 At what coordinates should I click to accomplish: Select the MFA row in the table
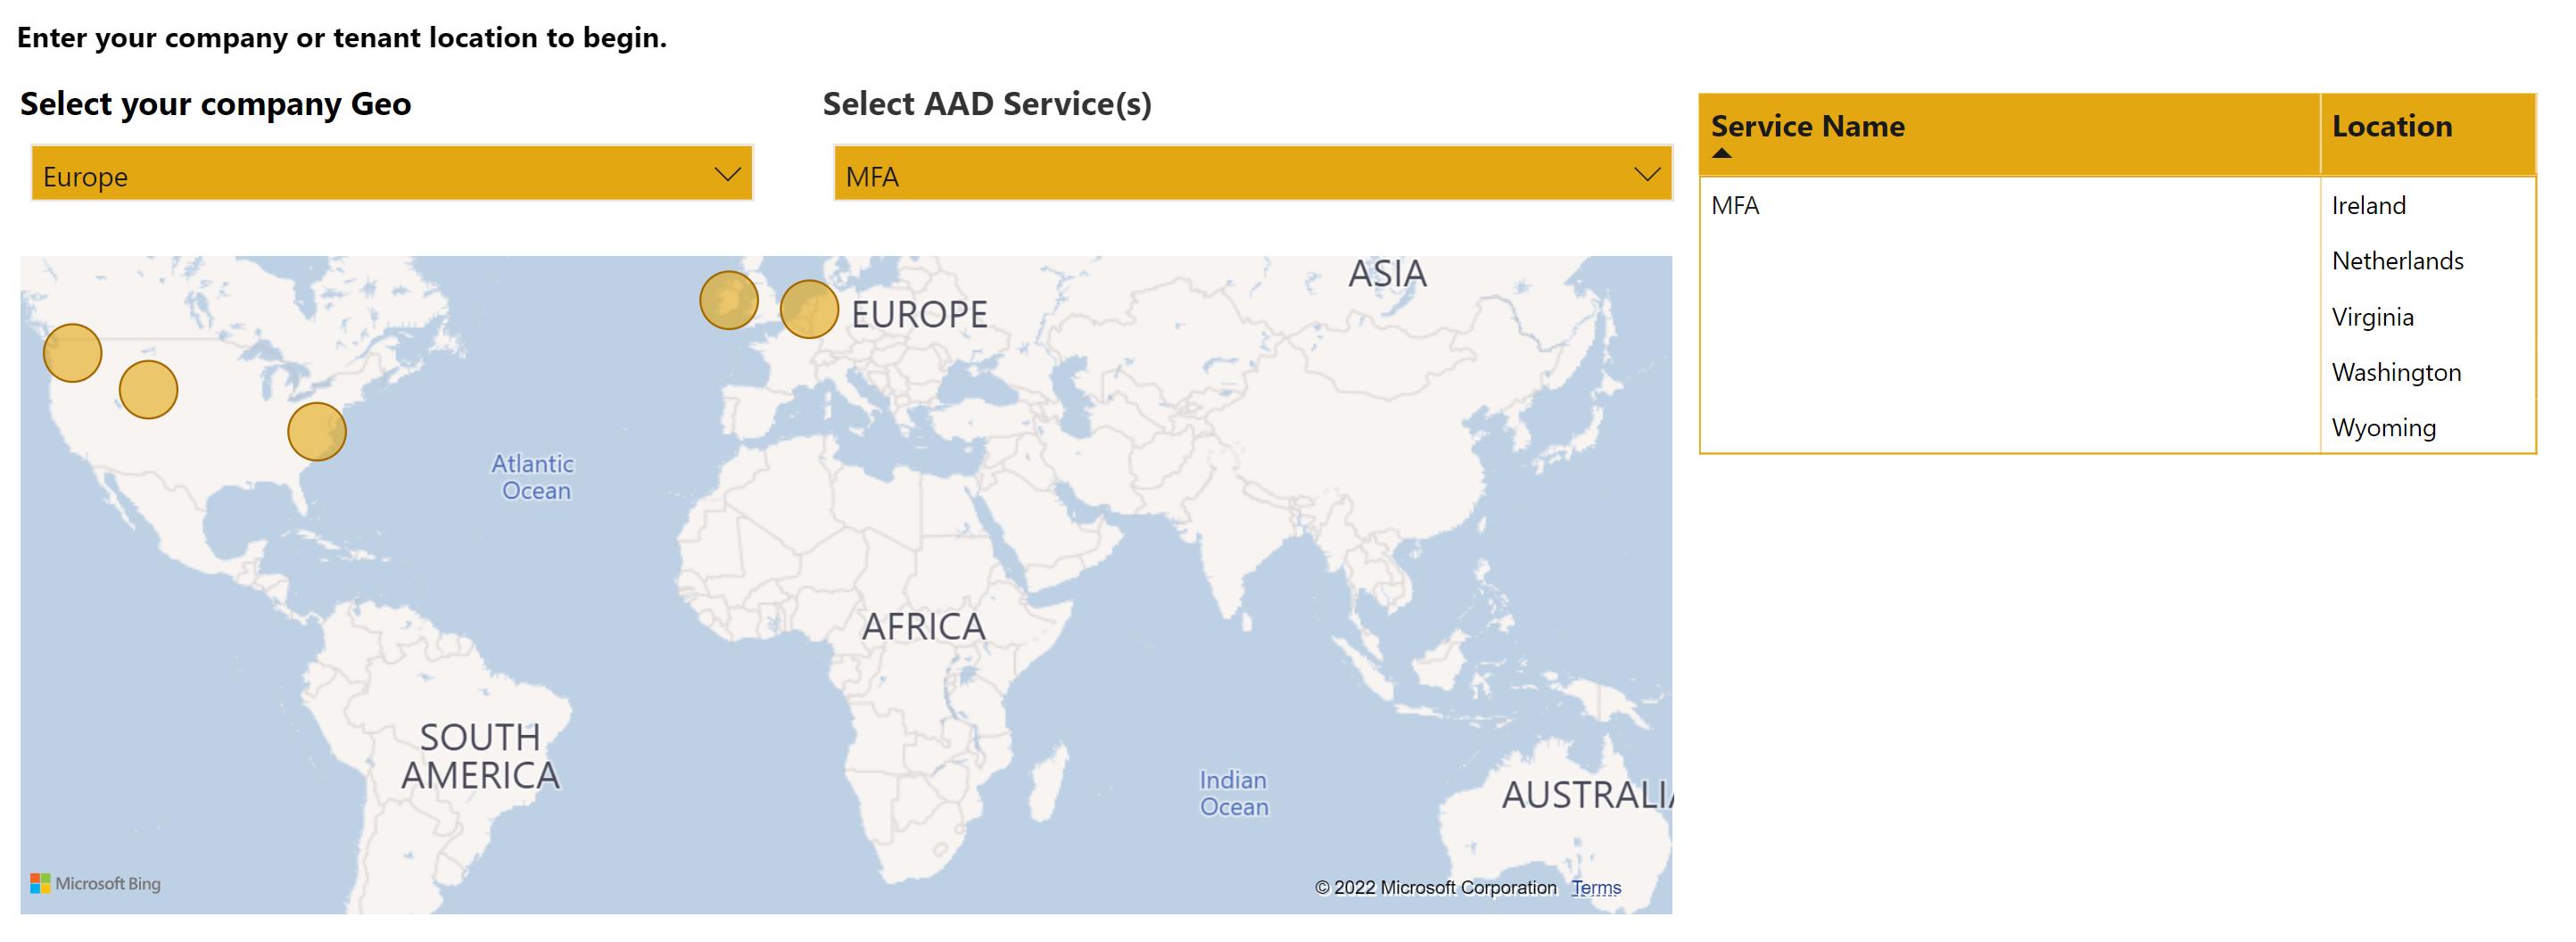[1734, 206]
